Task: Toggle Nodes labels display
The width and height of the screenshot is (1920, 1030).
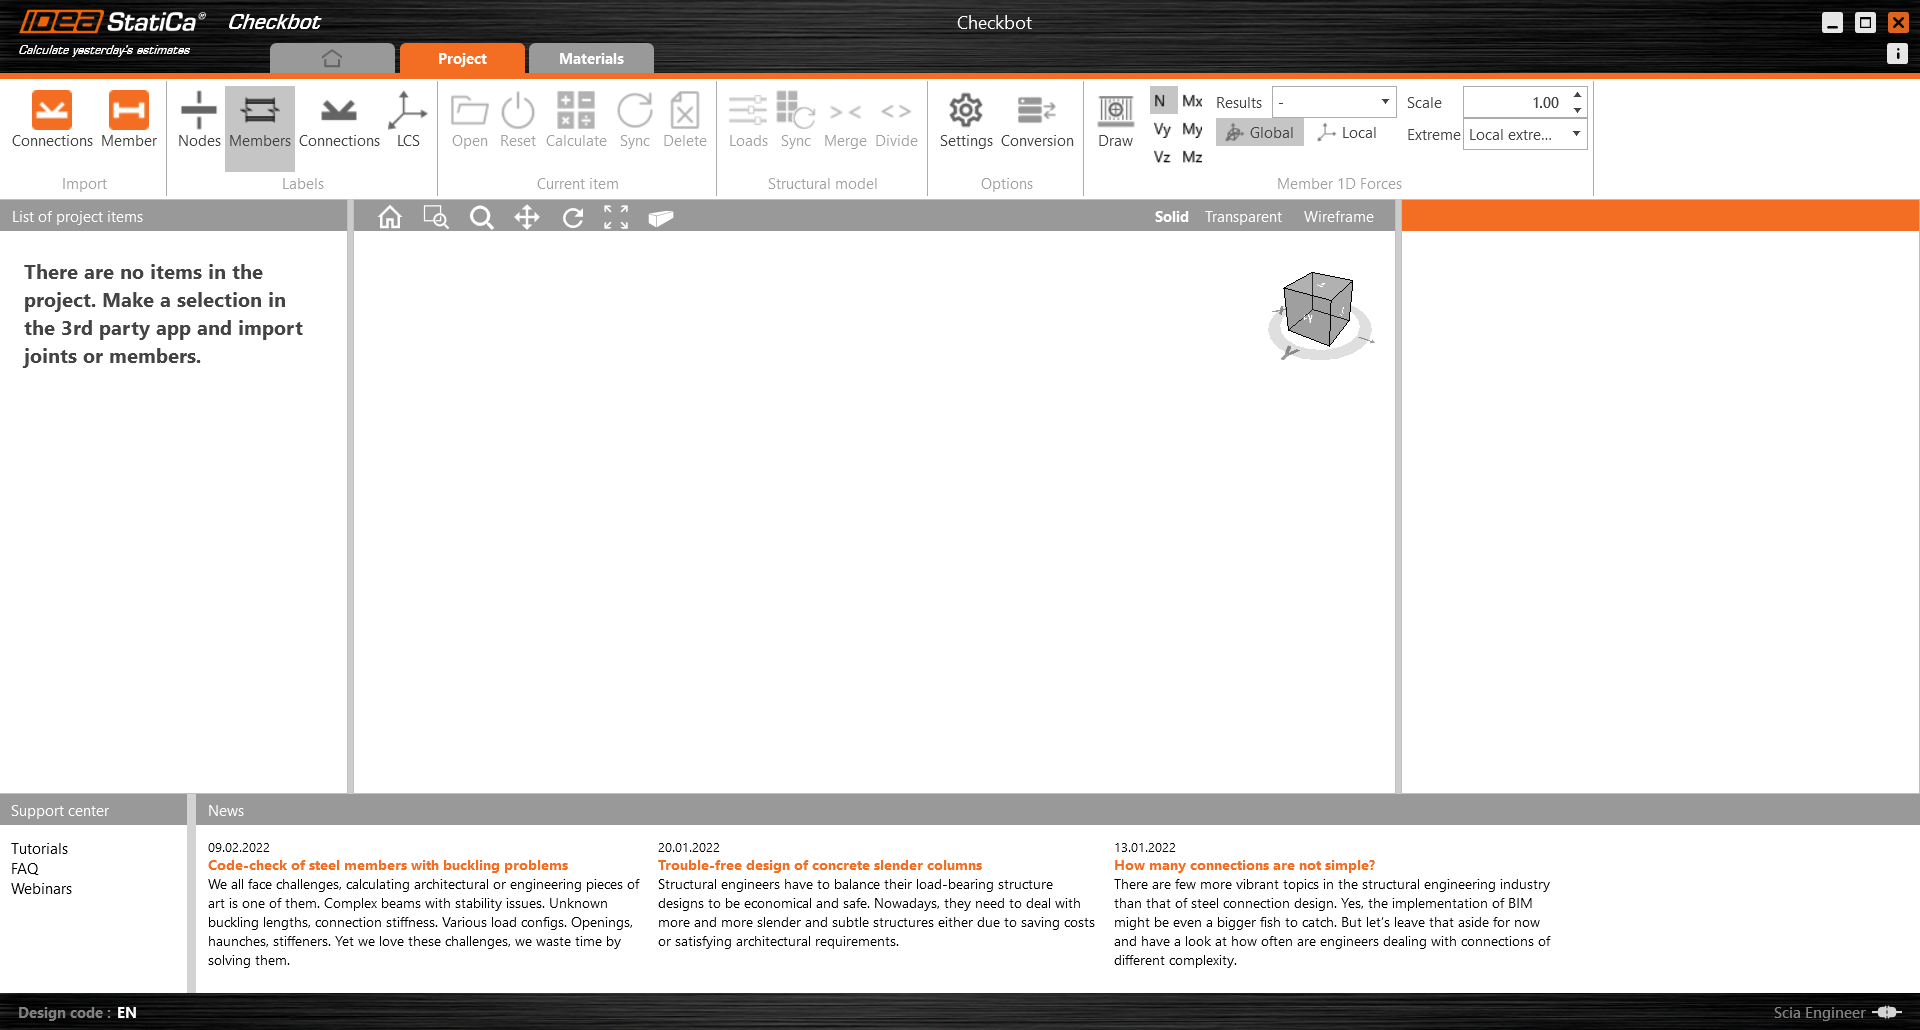Action: click(x=199, y=119)
